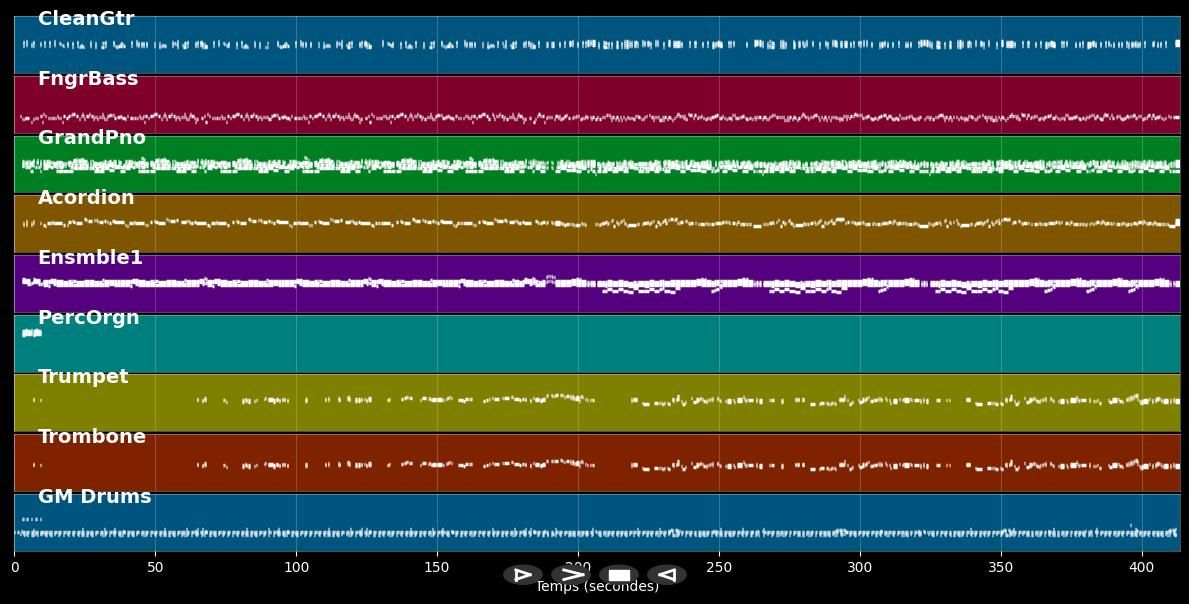Click the 0 seconds mark on the timeline

[15, 567]
